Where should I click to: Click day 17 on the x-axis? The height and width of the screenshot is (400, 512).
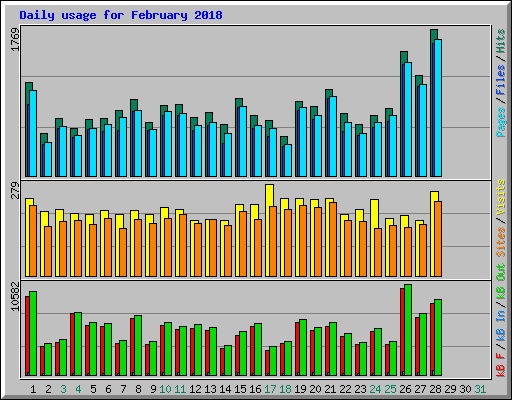(x=270, y=389)
